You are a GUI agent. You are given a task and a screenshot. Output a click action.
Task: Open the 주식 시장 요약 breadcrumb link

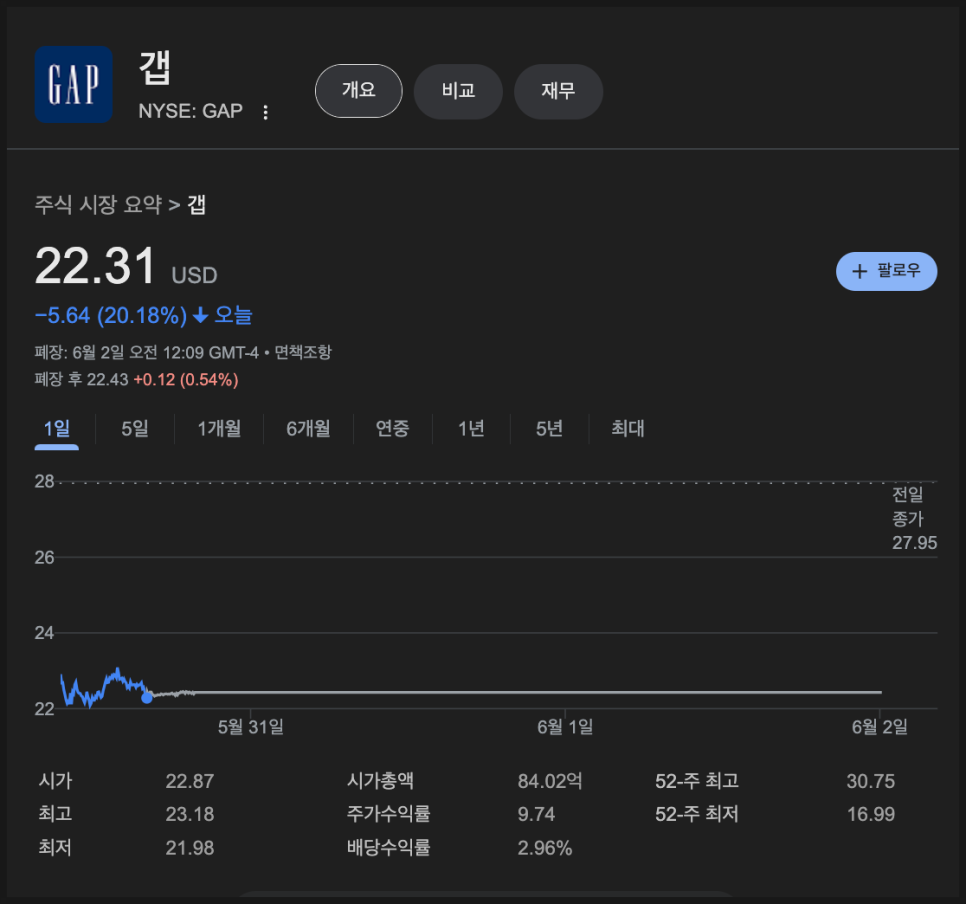(99, 205)
